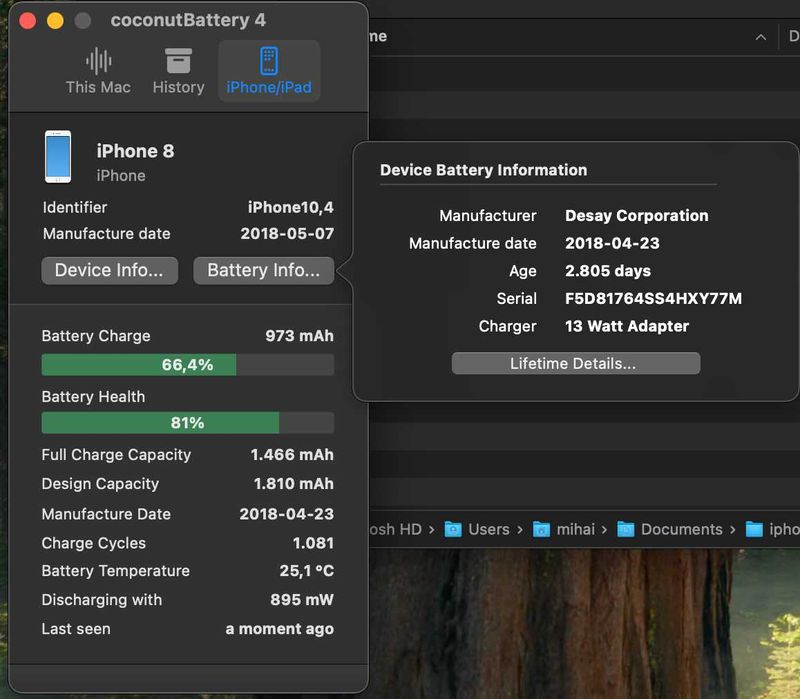The height and width of the screenshot is (699, 800).
Task: Click the iPhone 8 device image
Action: tap(58, 157)
